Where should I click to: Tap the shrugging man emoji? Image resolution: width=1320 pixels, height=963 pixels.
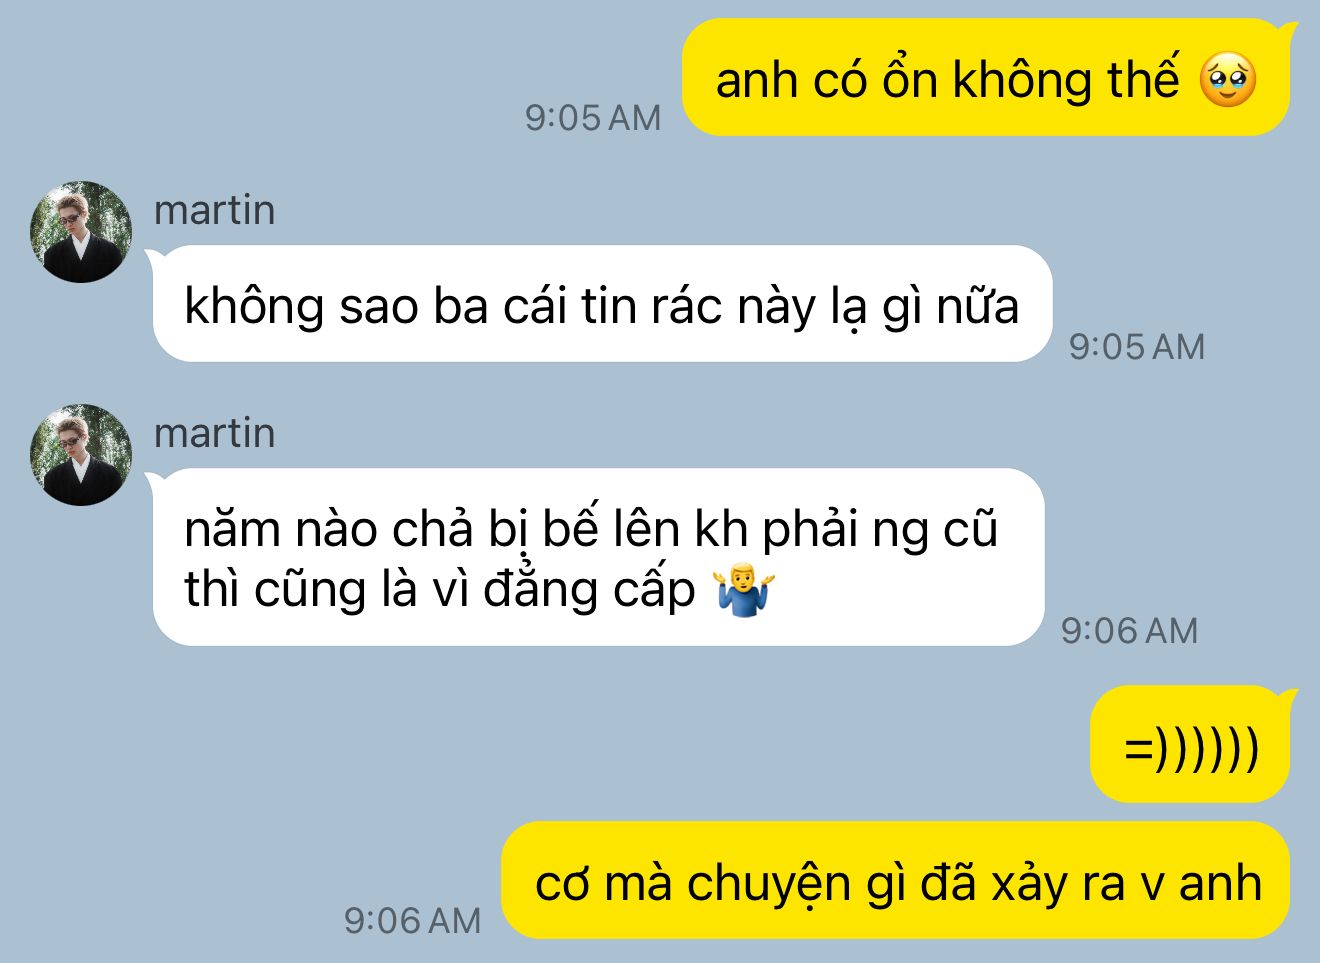coord(744,590)
